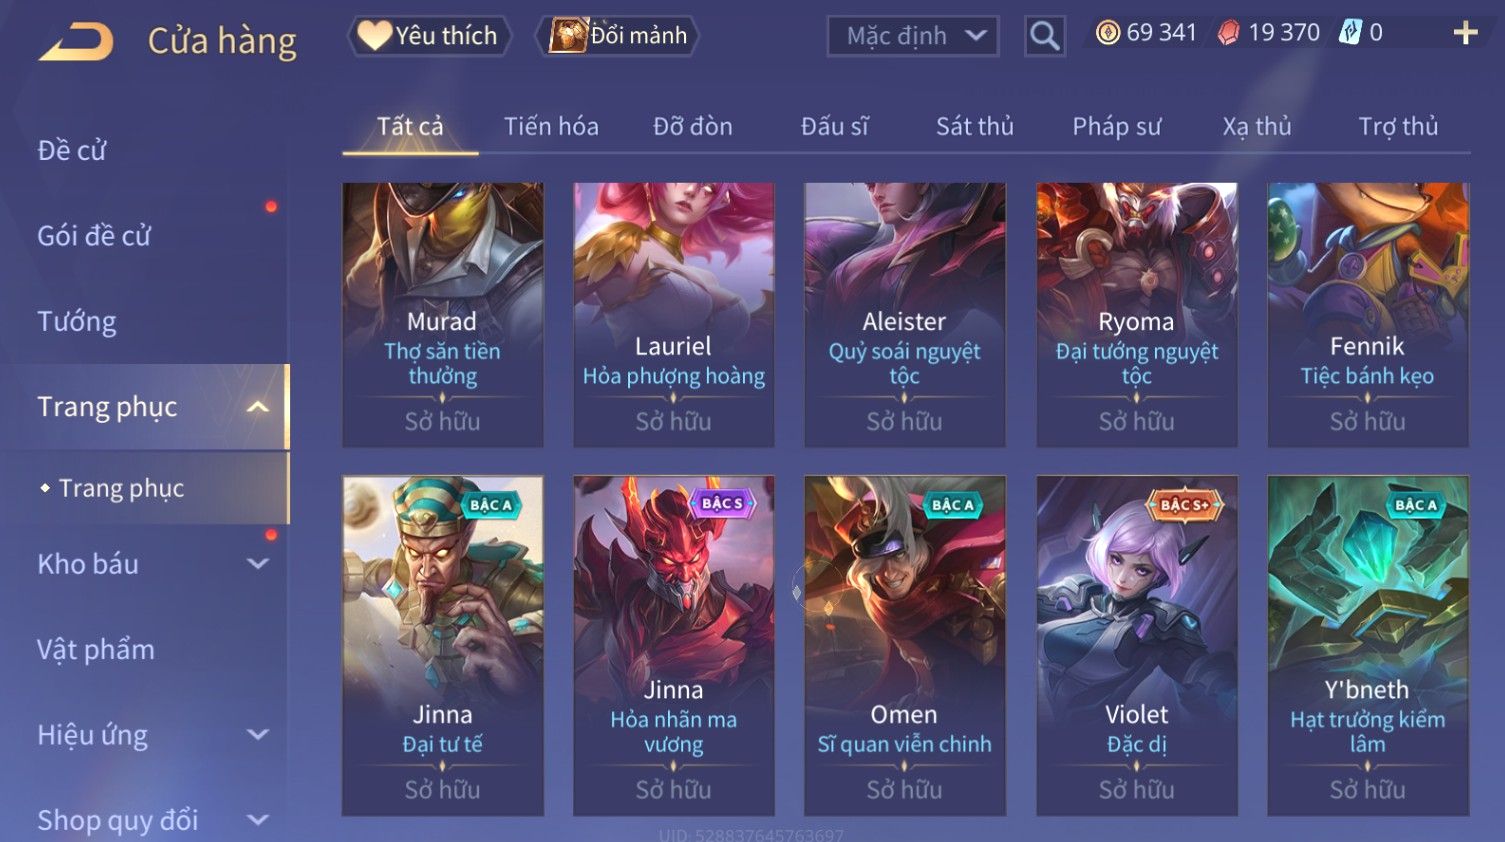Switch to the Pháp sư tab
Viewport: 1505px width, 842px height.
coord(1117,127)
